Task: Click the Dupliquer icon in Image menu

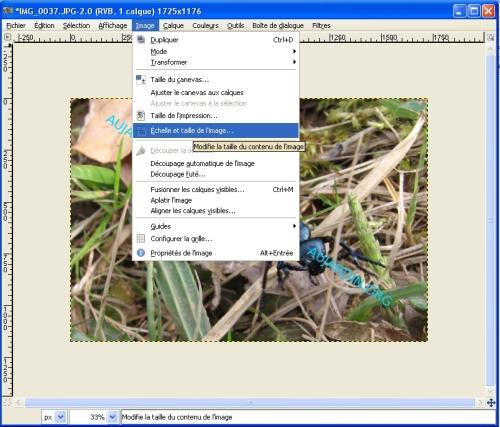Action: click(x=141, y=40)
